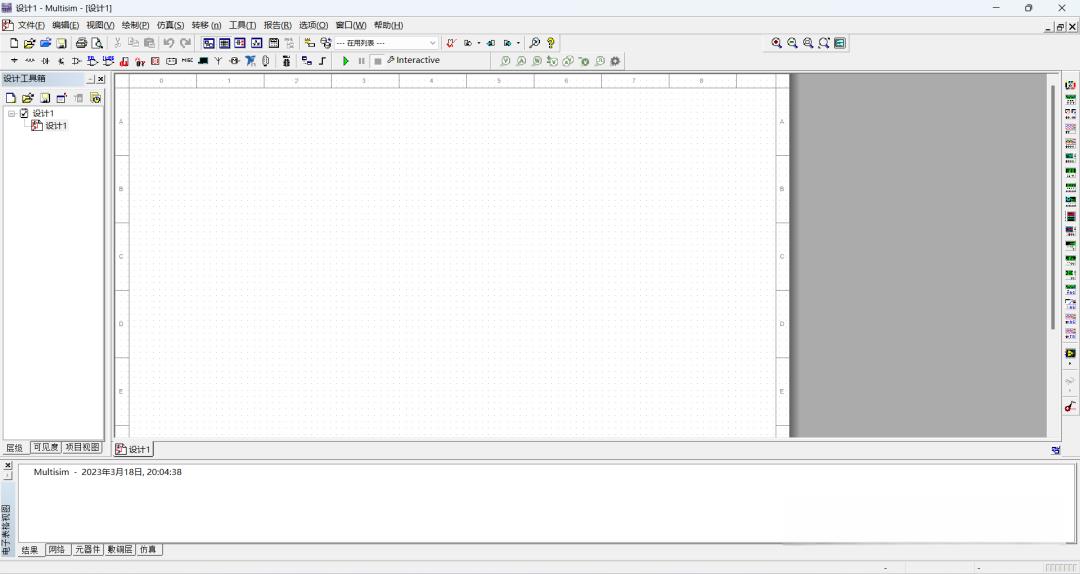Screen dimensions: 1080x574
Task: Zoom in on the sheet
Action: pyautogui.click(x=776, y=43)
